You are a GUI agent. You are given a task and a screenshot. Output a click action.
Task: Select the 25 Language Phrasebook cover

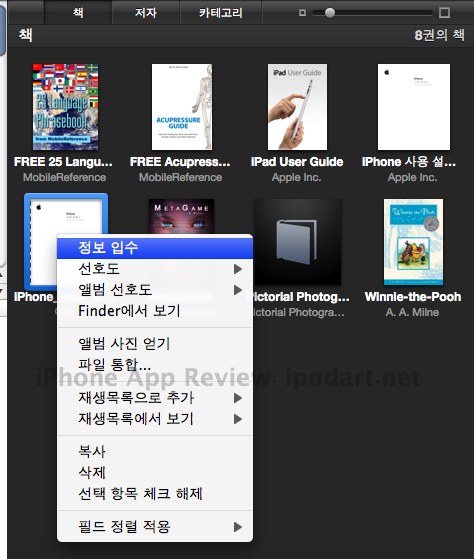[65, 107]
